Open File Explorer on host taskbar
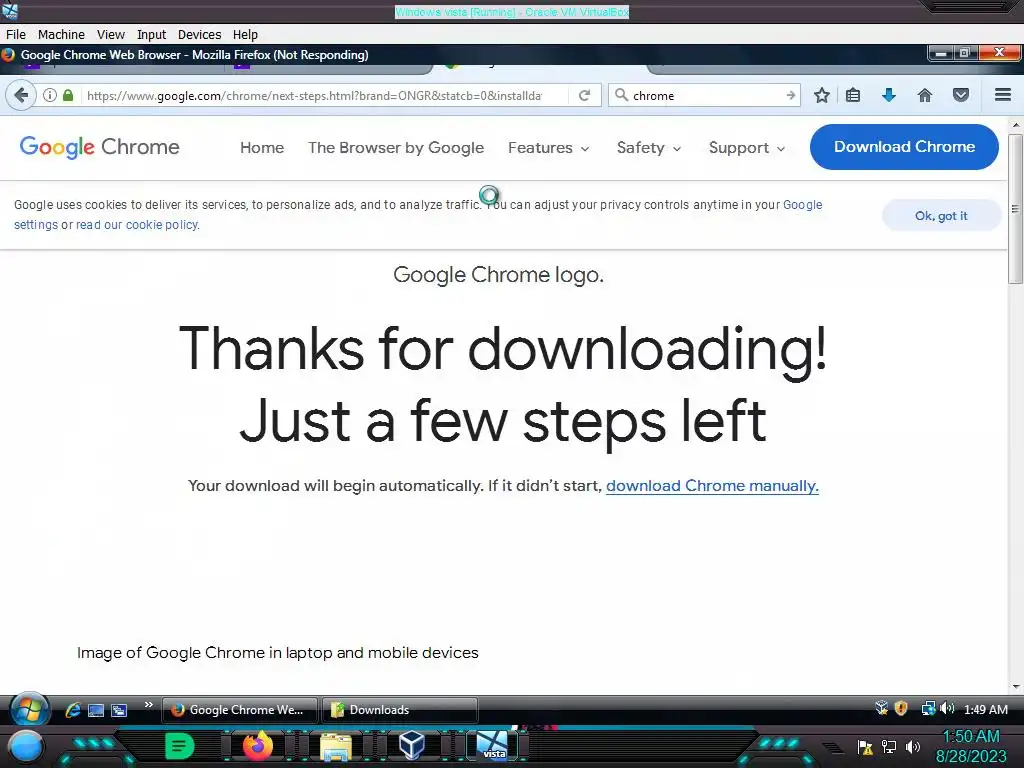 pos(335,747)
